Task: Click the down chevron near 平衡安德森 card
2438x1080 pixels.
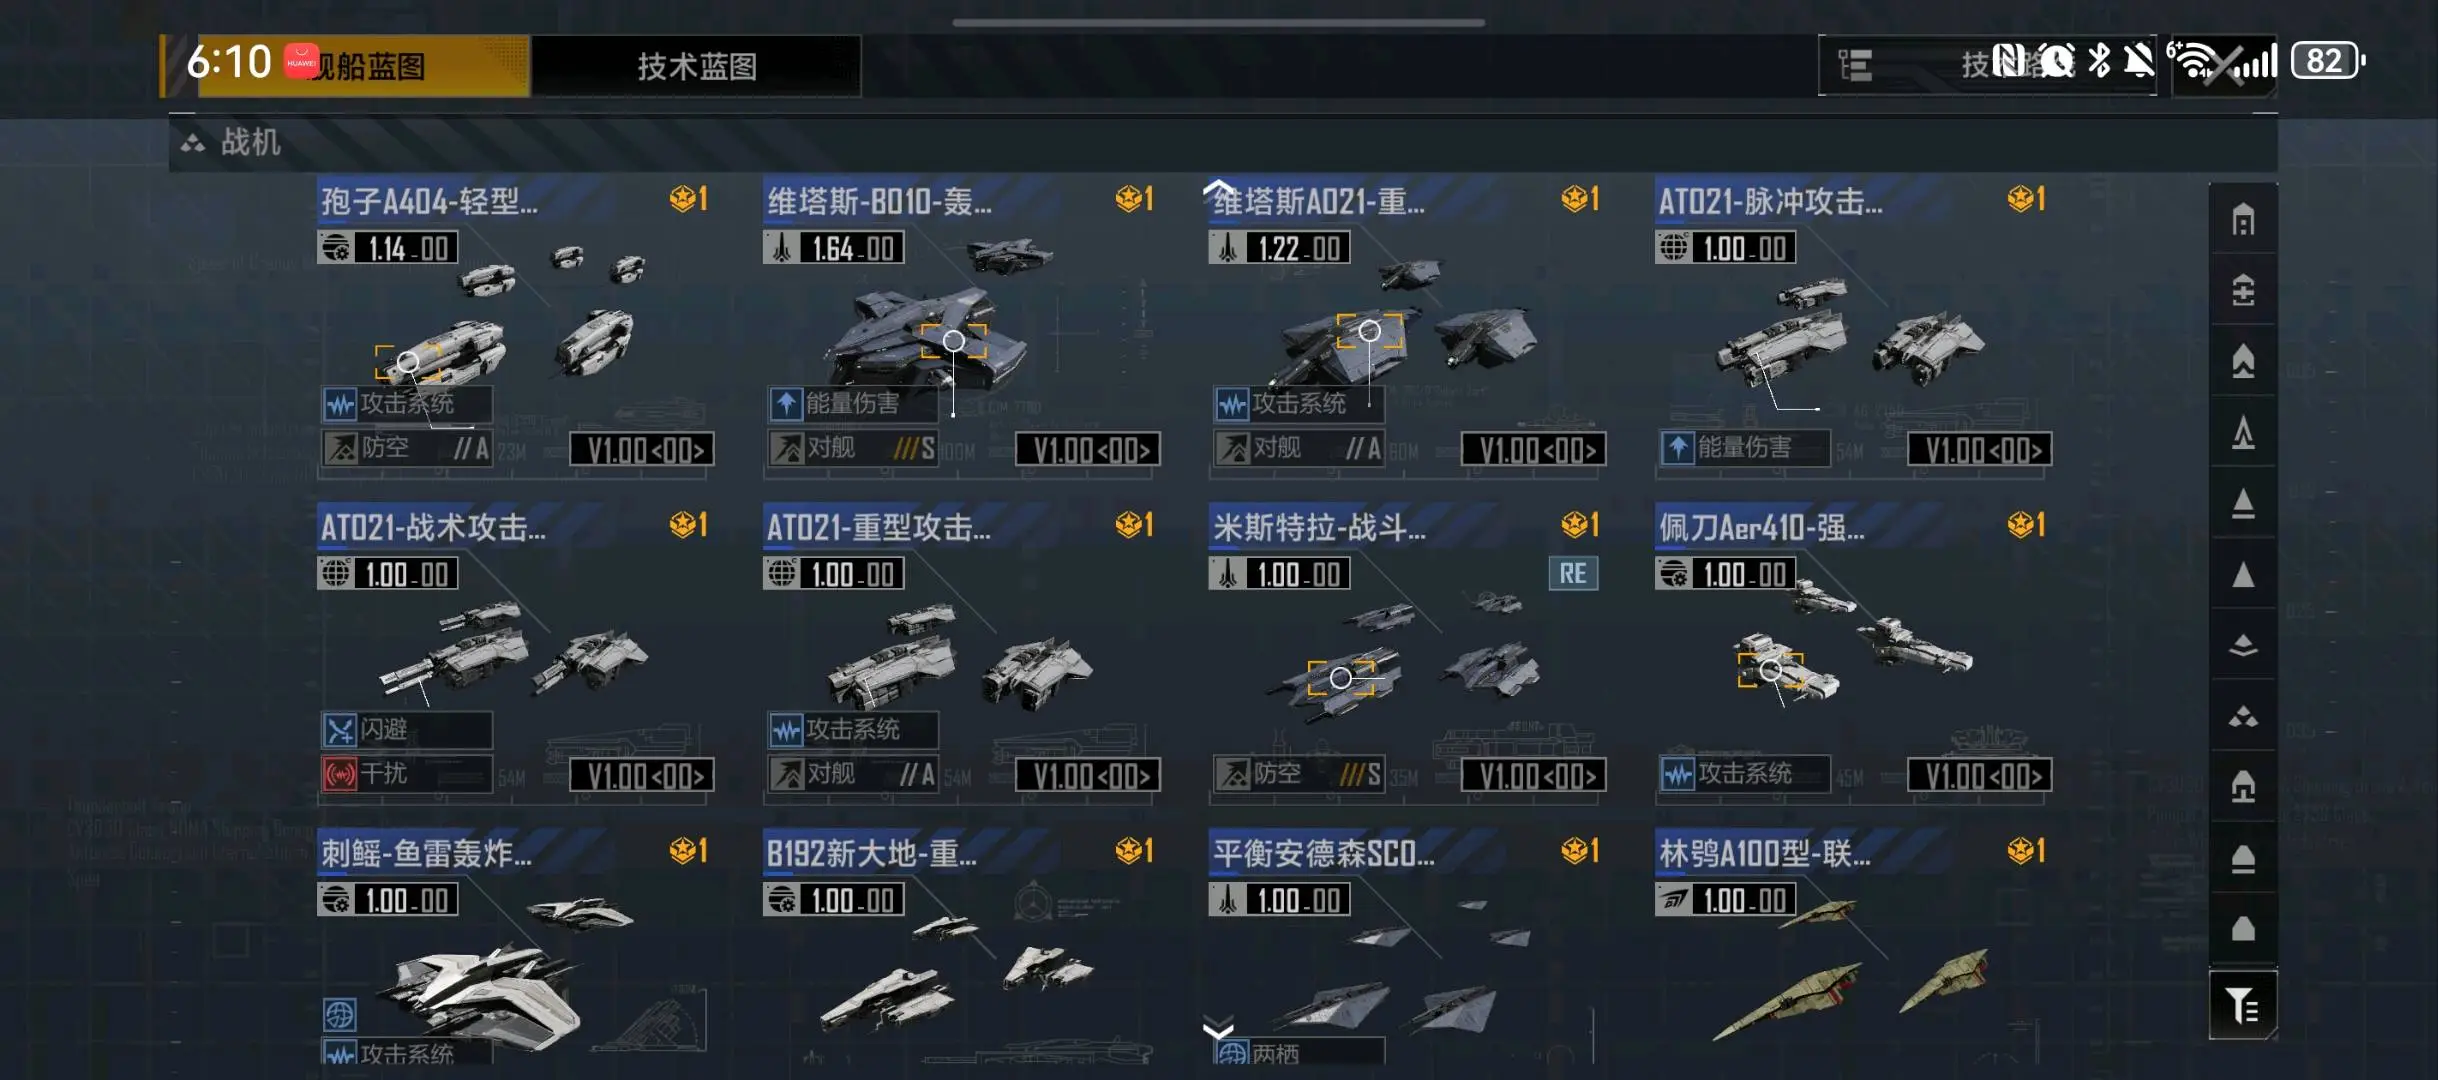Action: click(x=1218, y=1027)
